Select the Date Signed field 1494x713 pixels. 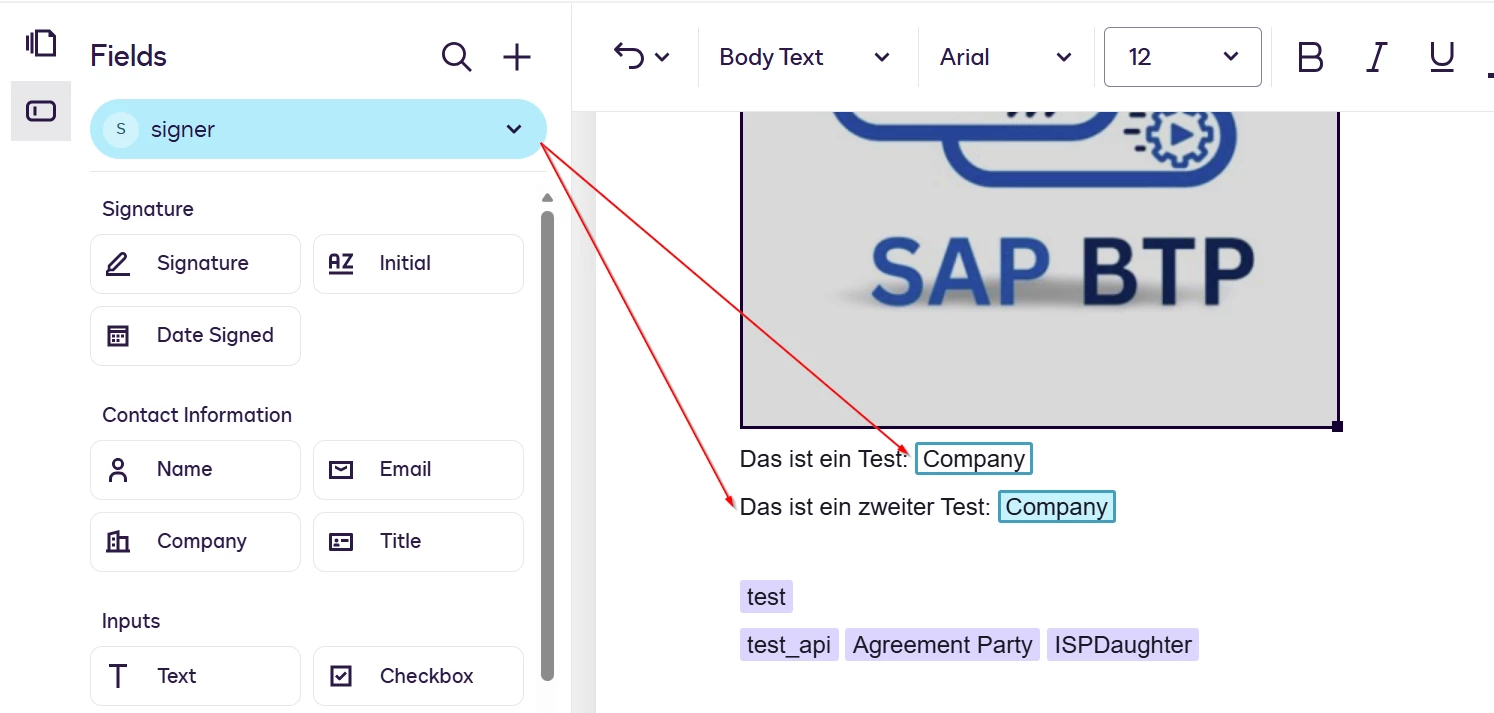coord(195,336)
